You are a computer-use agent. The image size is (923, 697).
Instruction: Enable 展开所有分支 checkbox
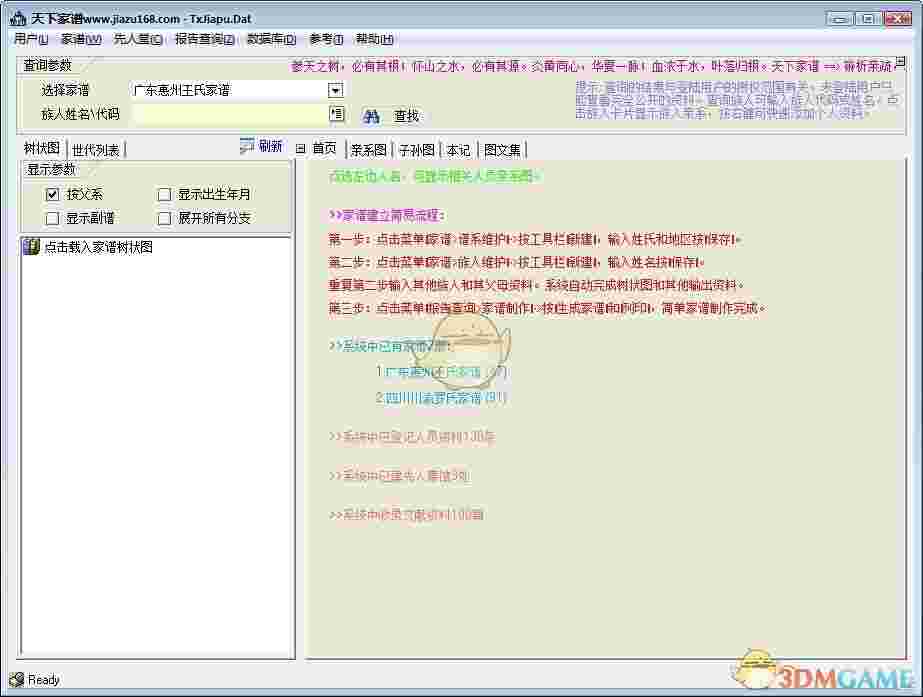165,218
